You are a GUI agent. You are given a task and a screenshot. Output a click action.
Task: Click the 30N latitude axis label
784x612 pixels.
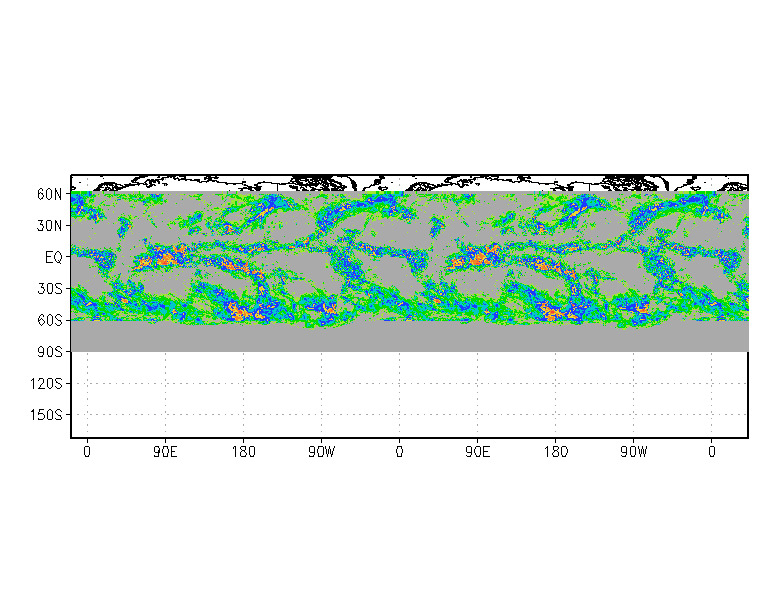tap(50, 226)
